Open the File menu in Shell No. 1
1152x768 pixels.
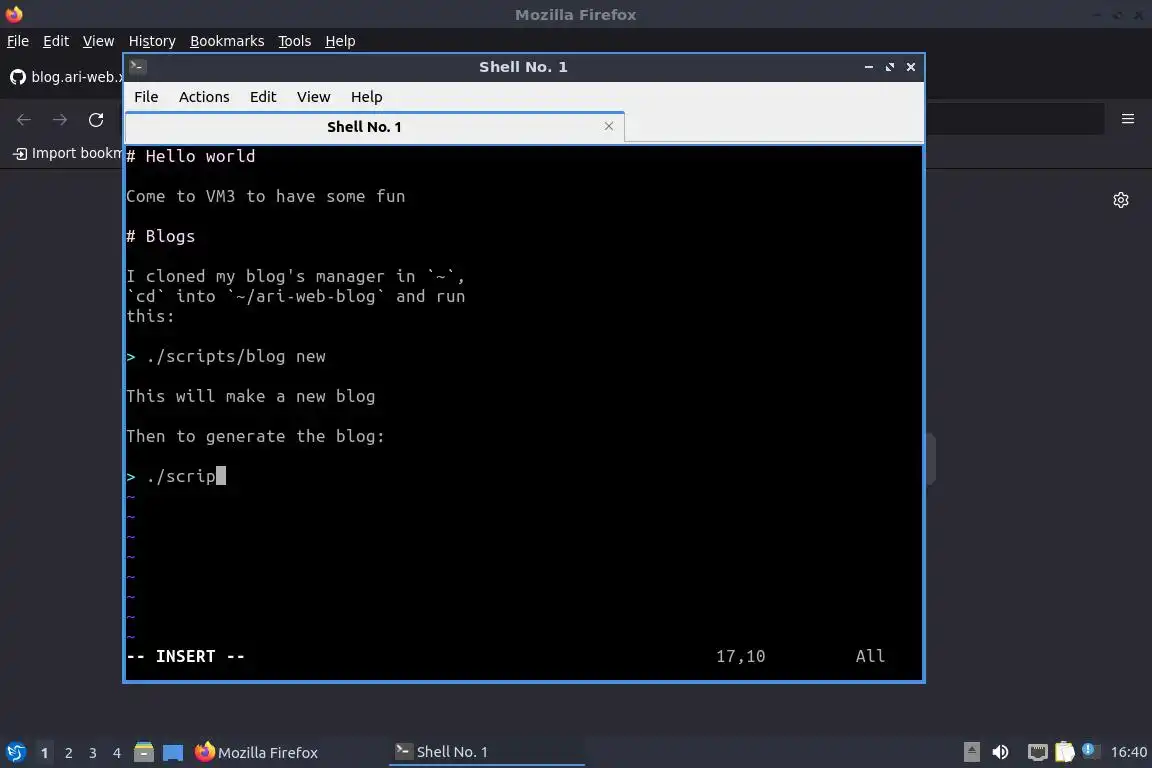pos(145,97)
